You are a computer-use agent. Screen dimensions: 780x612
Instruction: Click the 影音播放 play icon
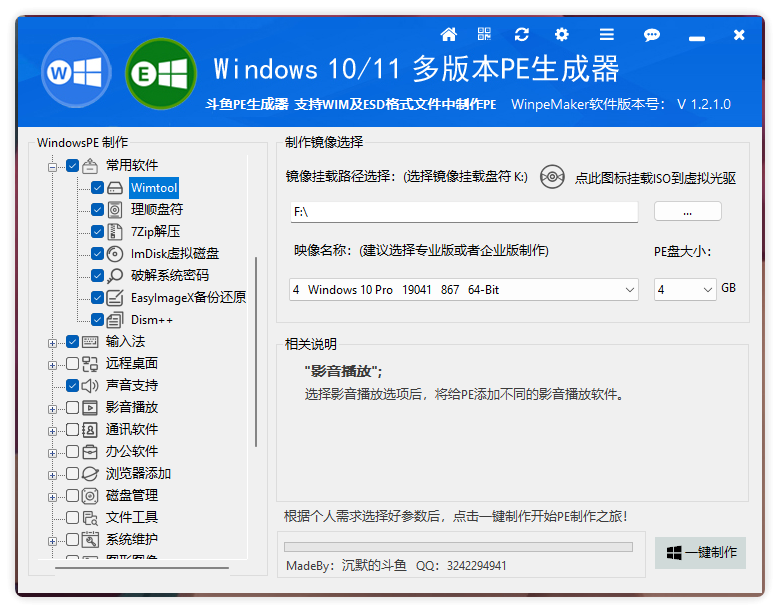(x=90, y=408)
